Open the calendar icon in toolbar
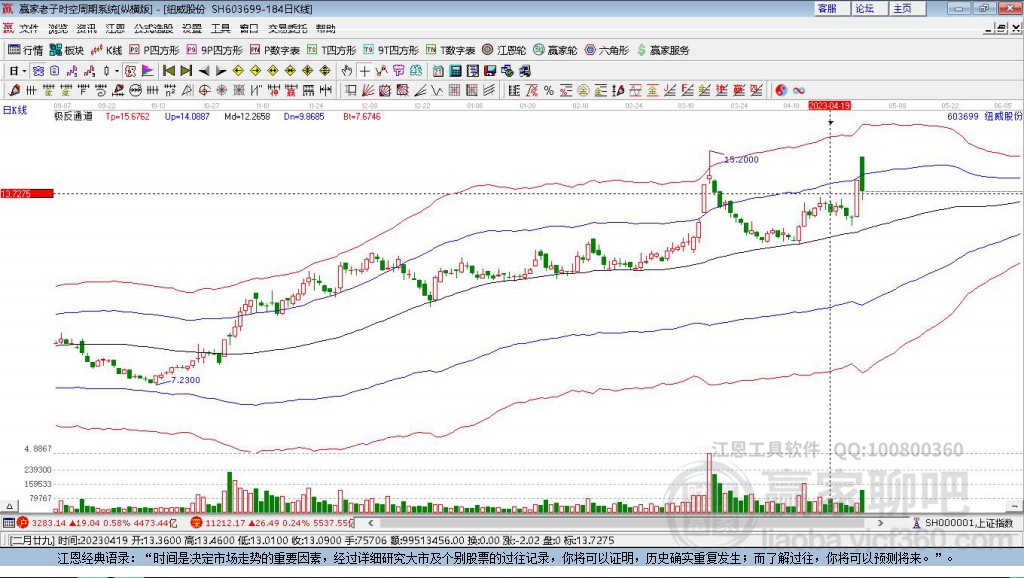The width and height of the screenshot is (1024, 578). pos(438,71)
